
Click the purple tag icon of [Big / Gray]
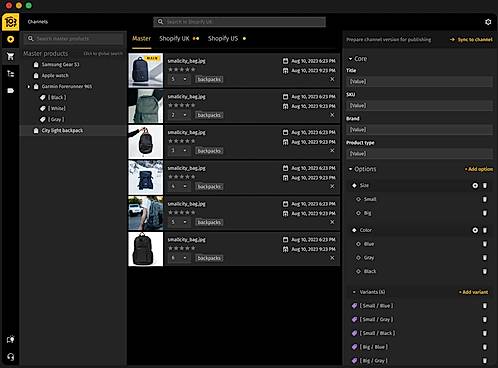coord(354,360)
